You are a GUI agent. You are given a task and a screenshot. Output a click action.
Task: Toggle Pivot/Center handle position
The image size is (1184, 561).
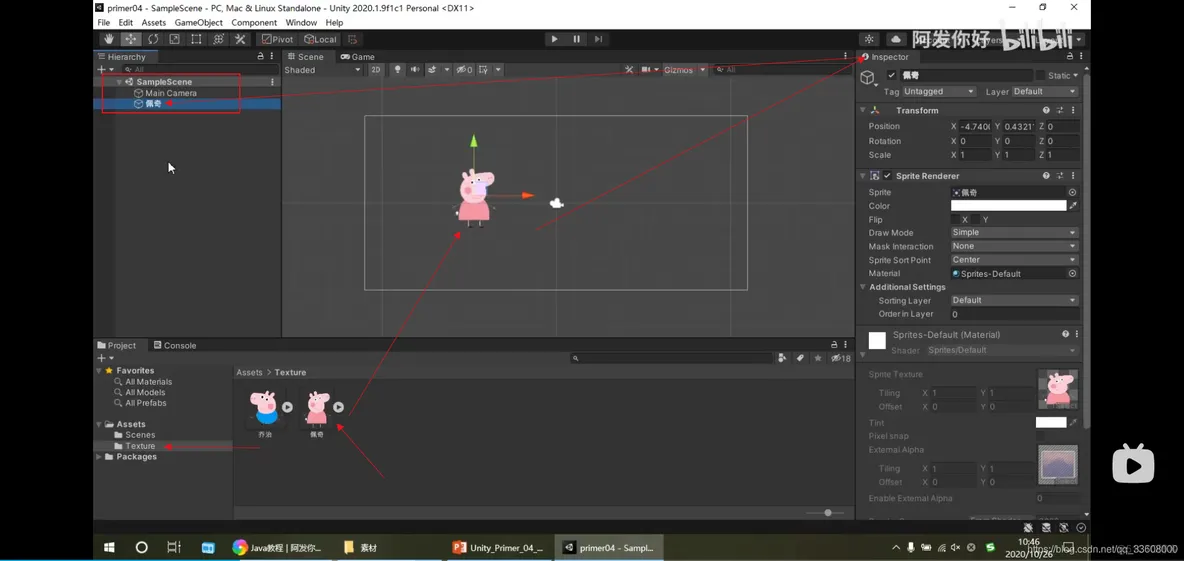coord(277,39)
